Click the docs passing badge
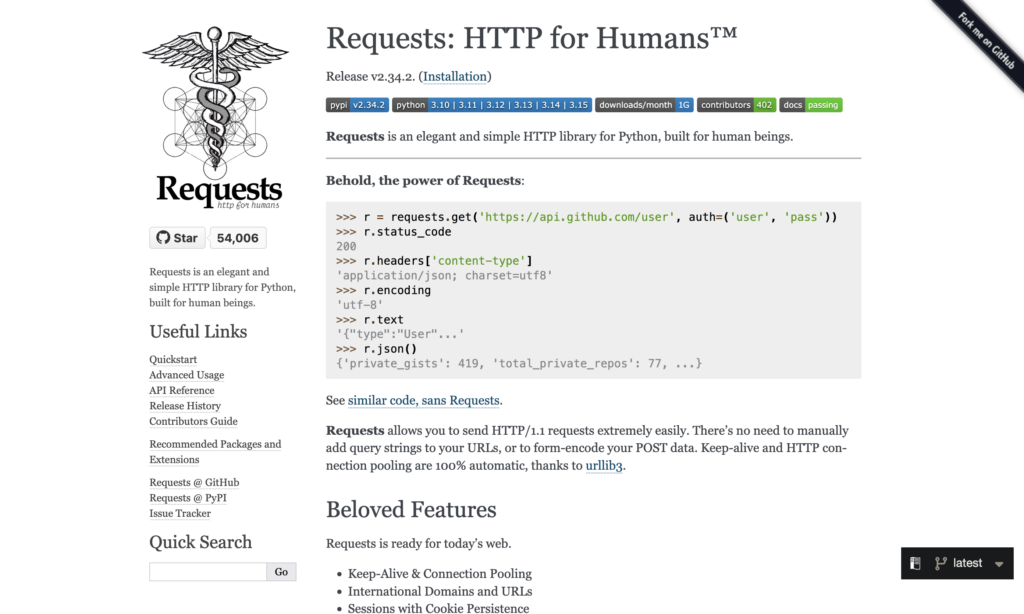 [810, 105]
